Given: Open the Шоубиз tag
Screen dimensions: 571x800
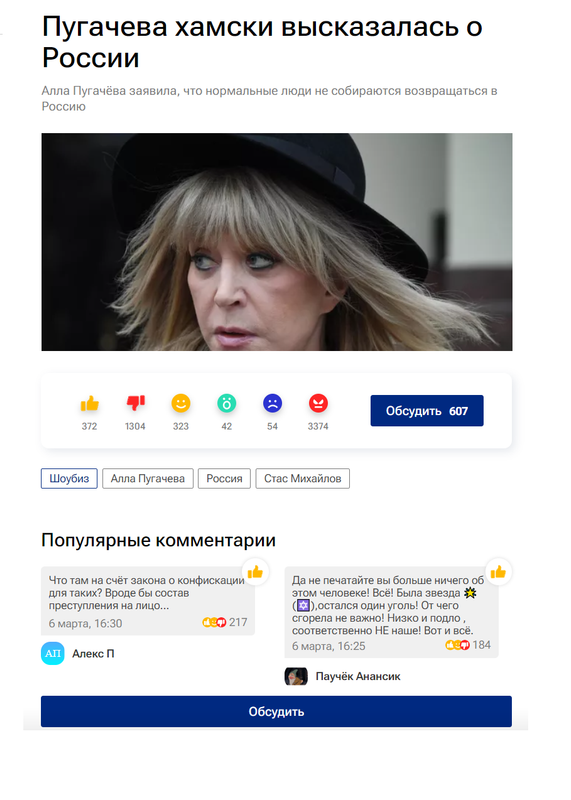Looking at the screenshot, I should 69,479.
